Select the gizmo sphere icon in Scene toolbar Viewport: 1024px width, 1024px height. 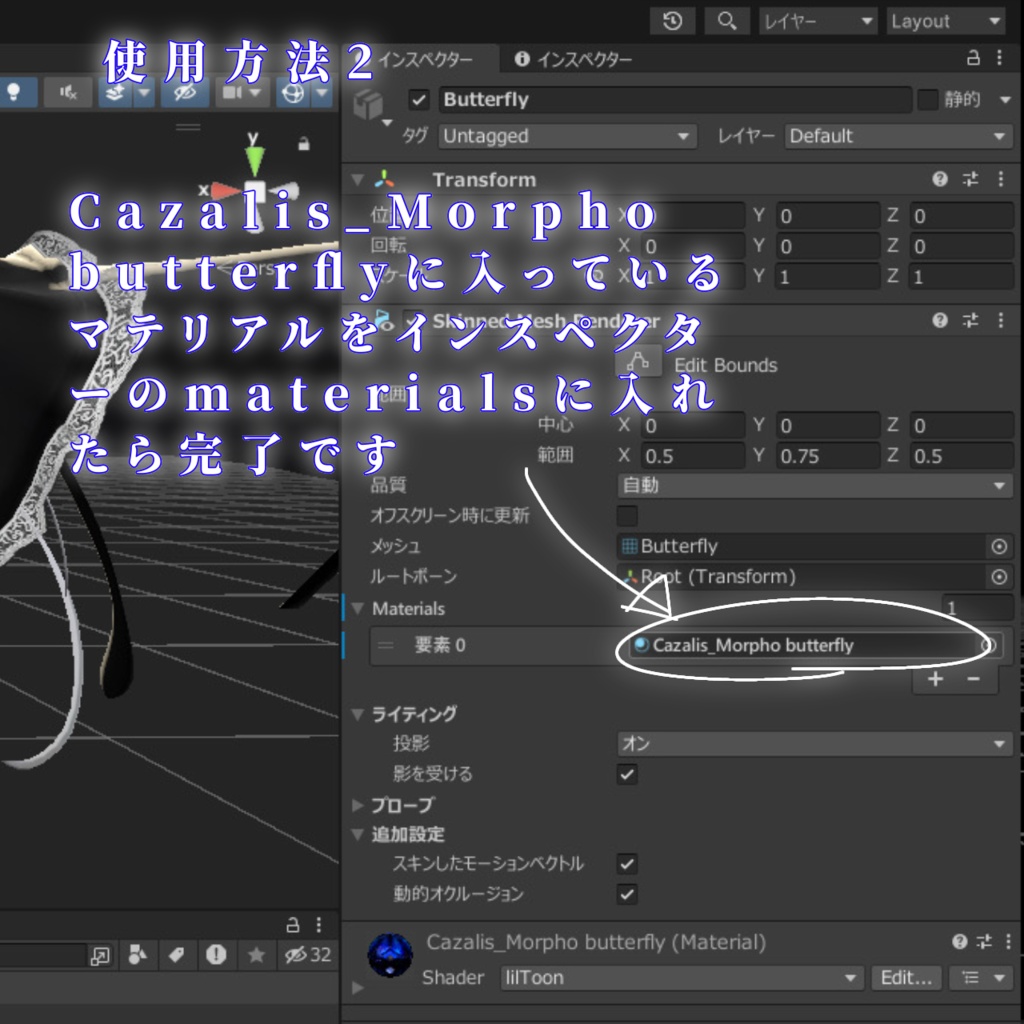point(295,92)
